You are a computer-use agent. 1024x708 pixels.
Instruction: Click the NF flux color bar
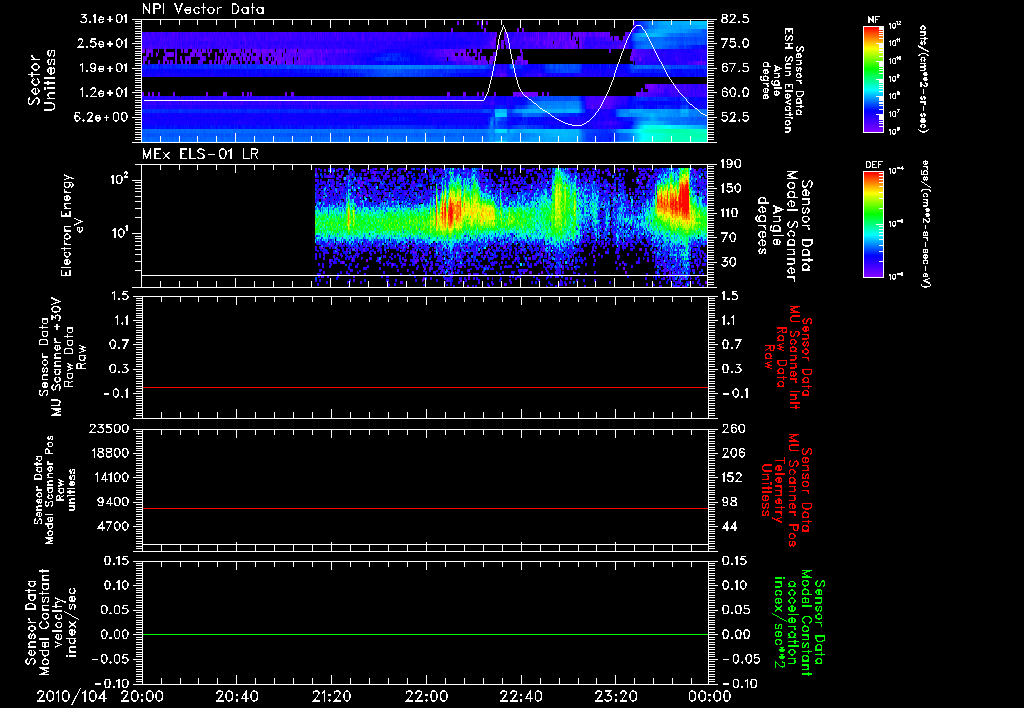[873, 79]
